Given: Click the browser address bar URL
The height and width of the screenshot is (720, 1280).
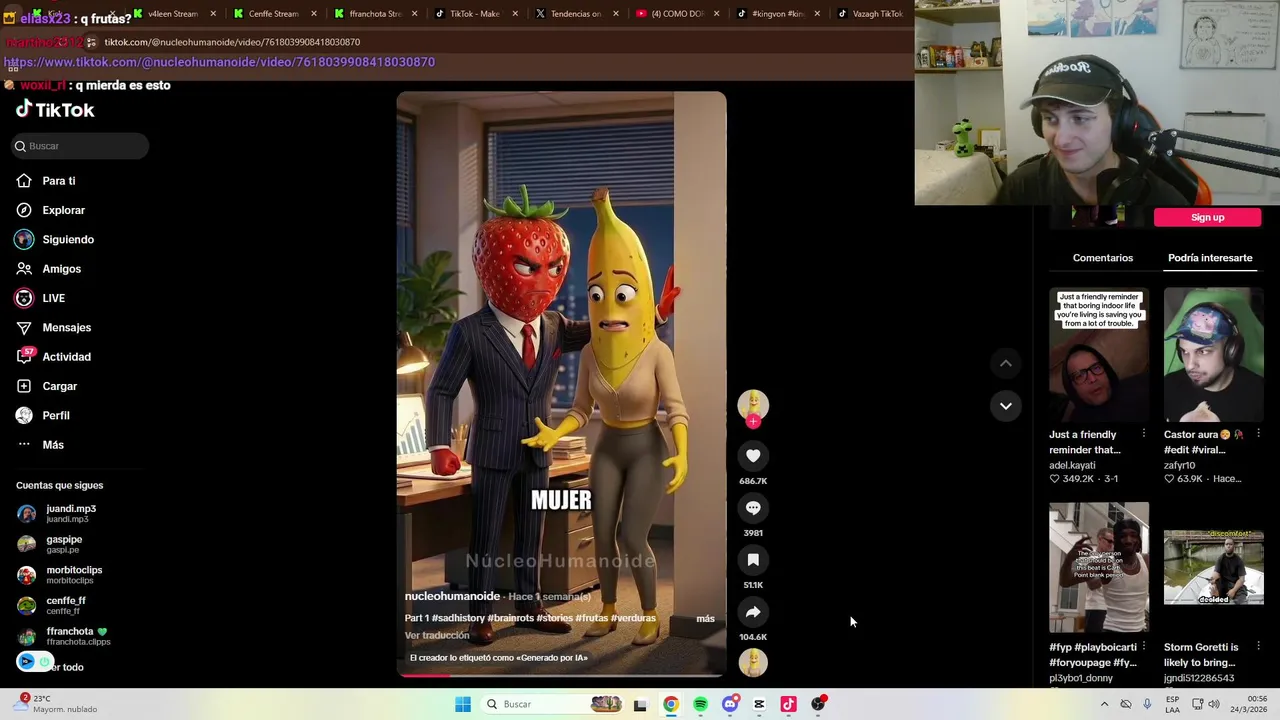Looking at the screenshot, I should tap(232, 42).
